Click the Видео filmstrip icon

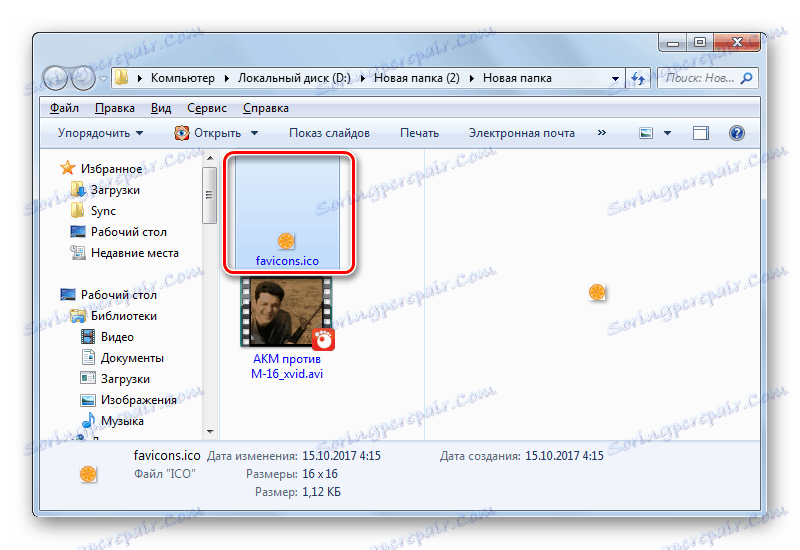88,337
